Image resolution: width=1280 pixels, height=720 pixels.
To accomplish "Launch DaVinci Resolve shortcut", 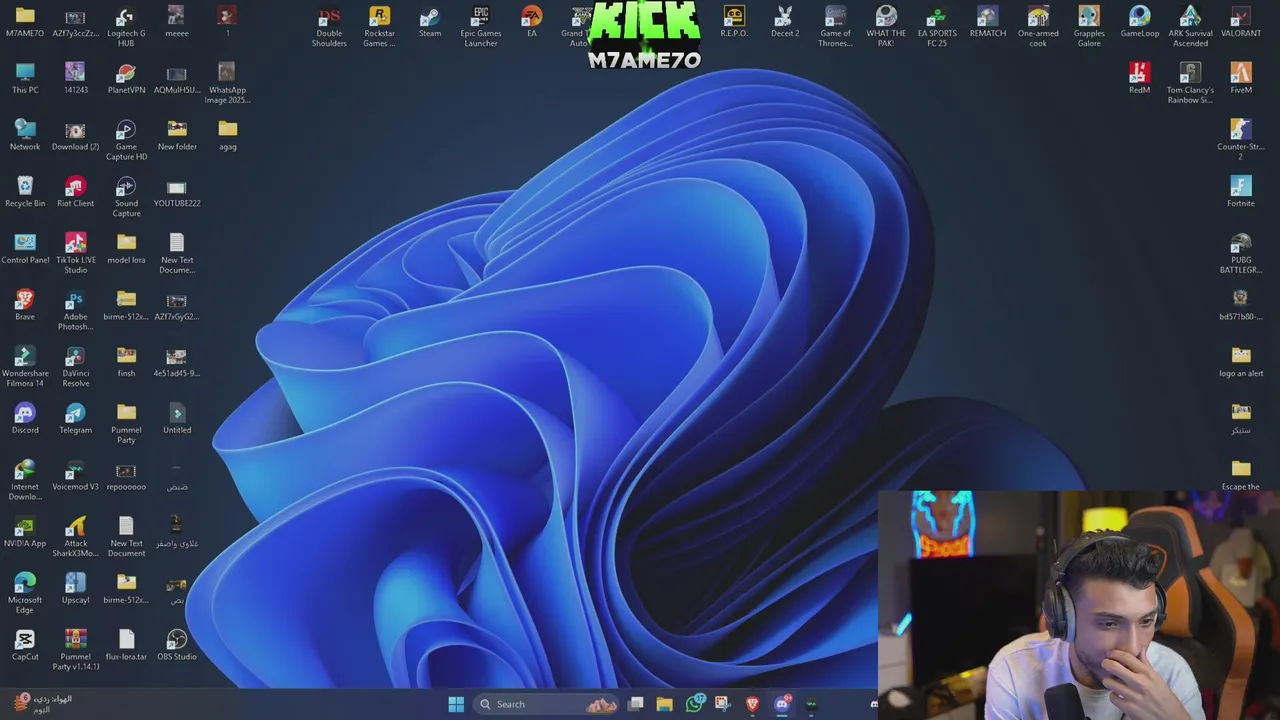I will coord(75,368).
